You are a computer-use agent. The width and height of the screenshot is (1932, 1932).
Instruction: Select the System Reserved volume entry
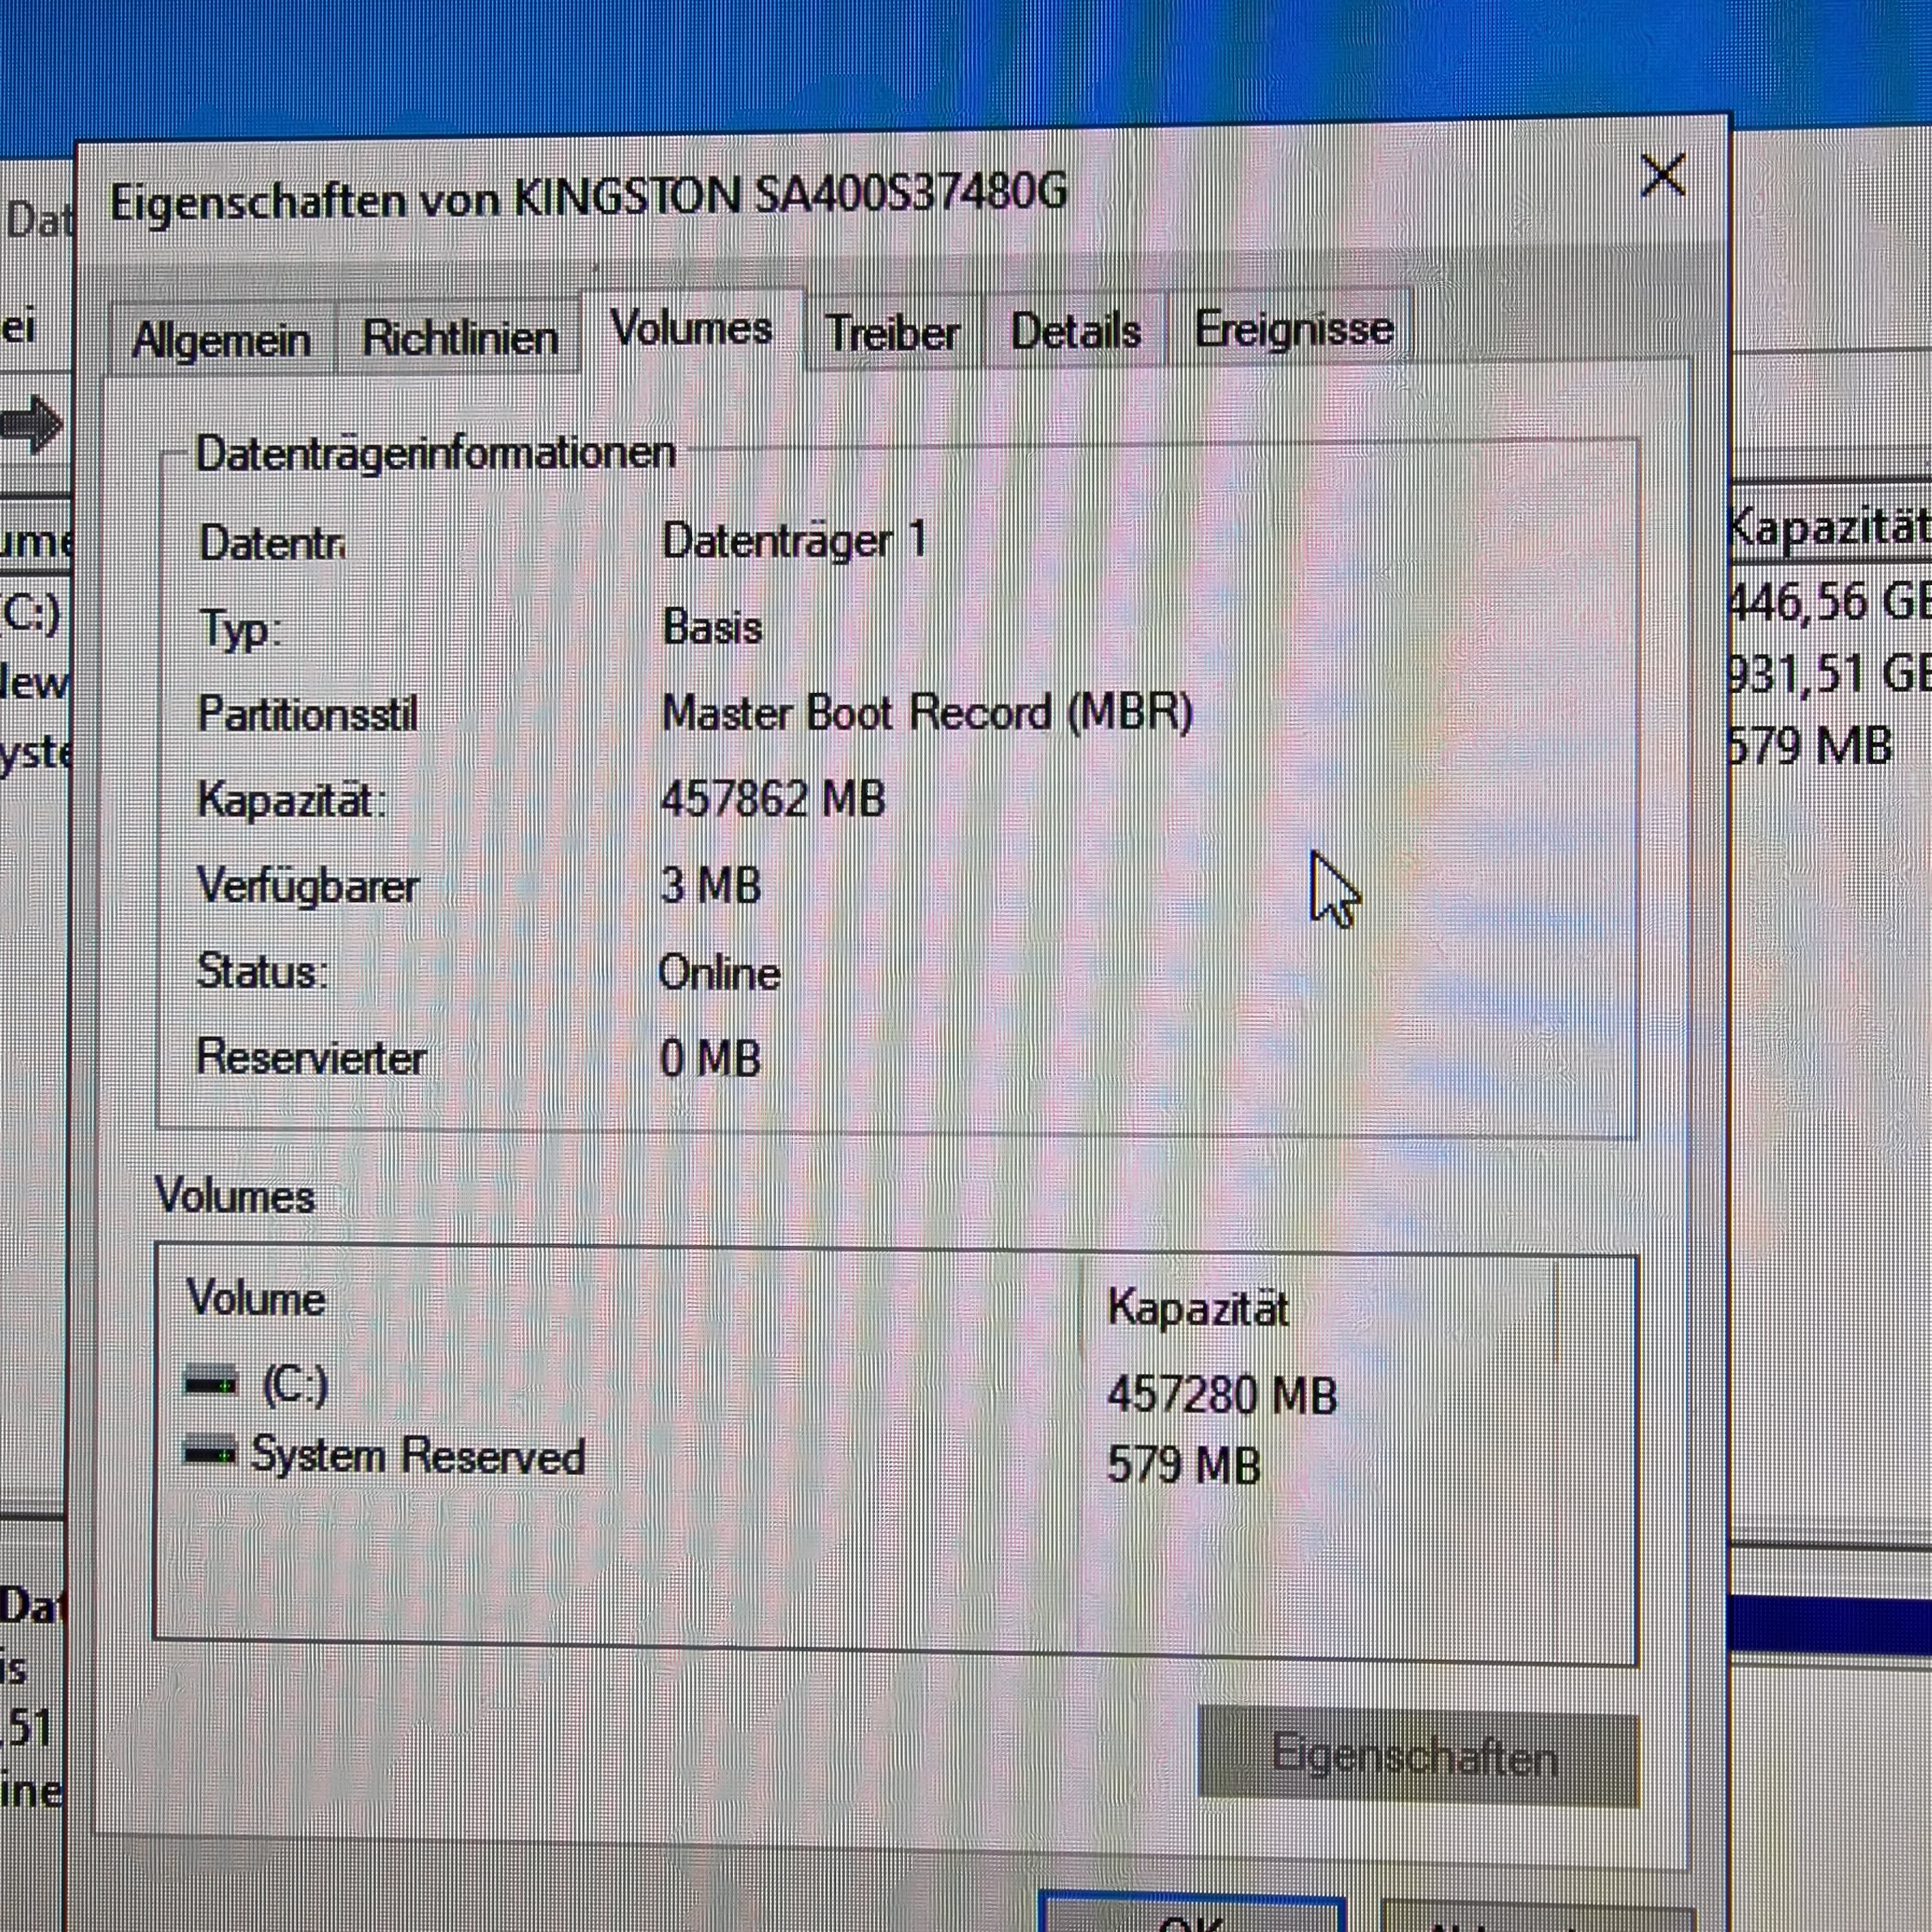tap(417, 1455)
